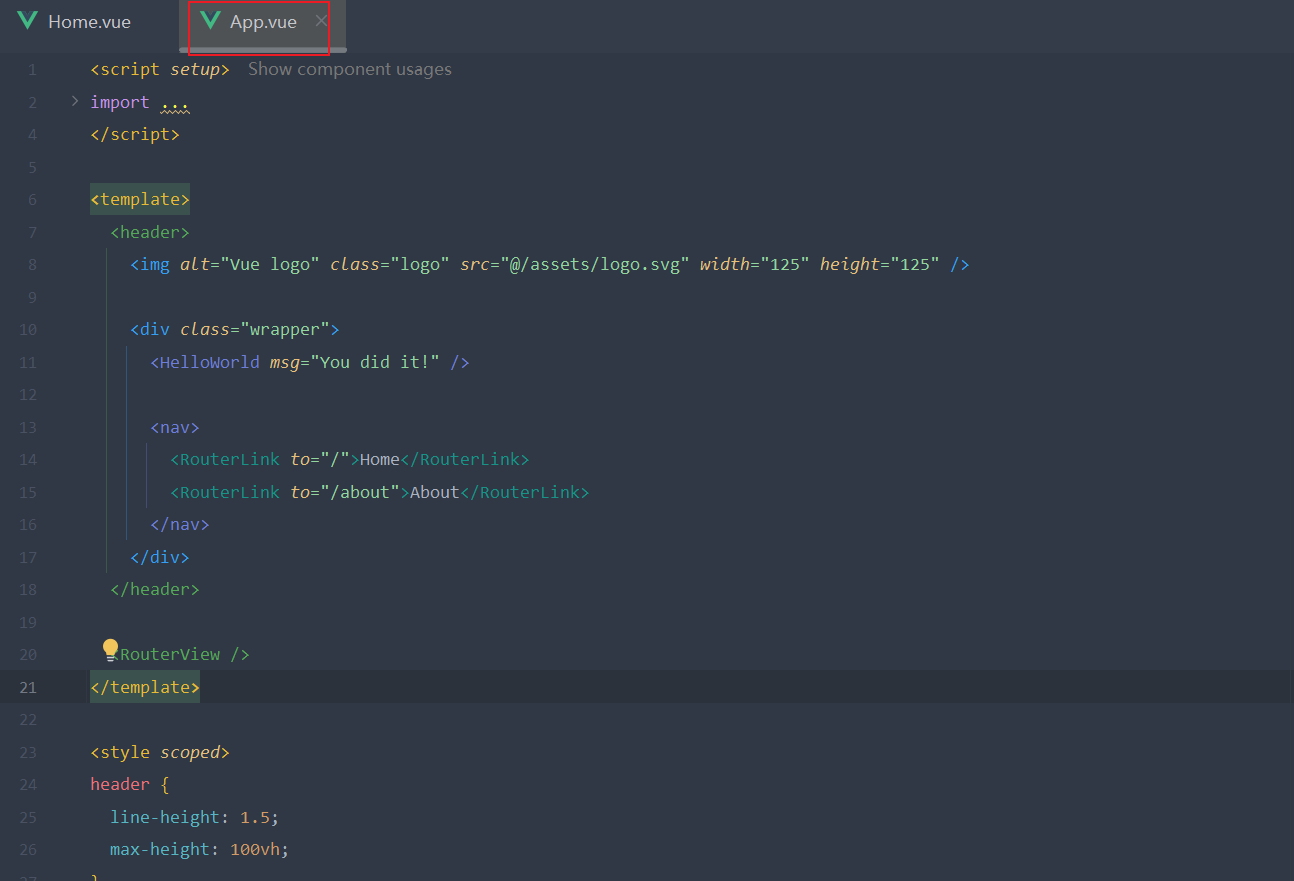Click the height attribute value "125"

click(x=915, y=264)
